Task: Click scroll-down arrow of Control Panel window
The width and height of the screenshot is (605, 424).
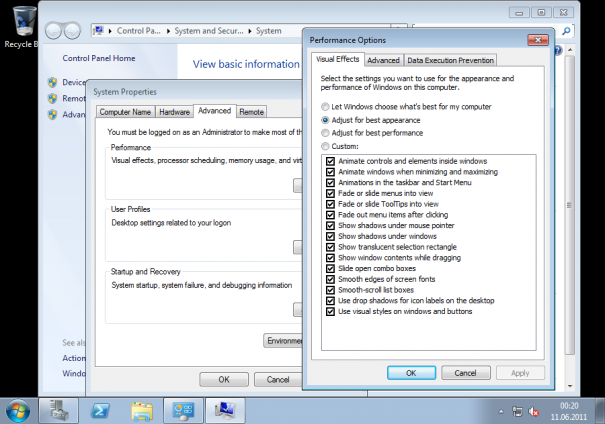Action: 570,386
